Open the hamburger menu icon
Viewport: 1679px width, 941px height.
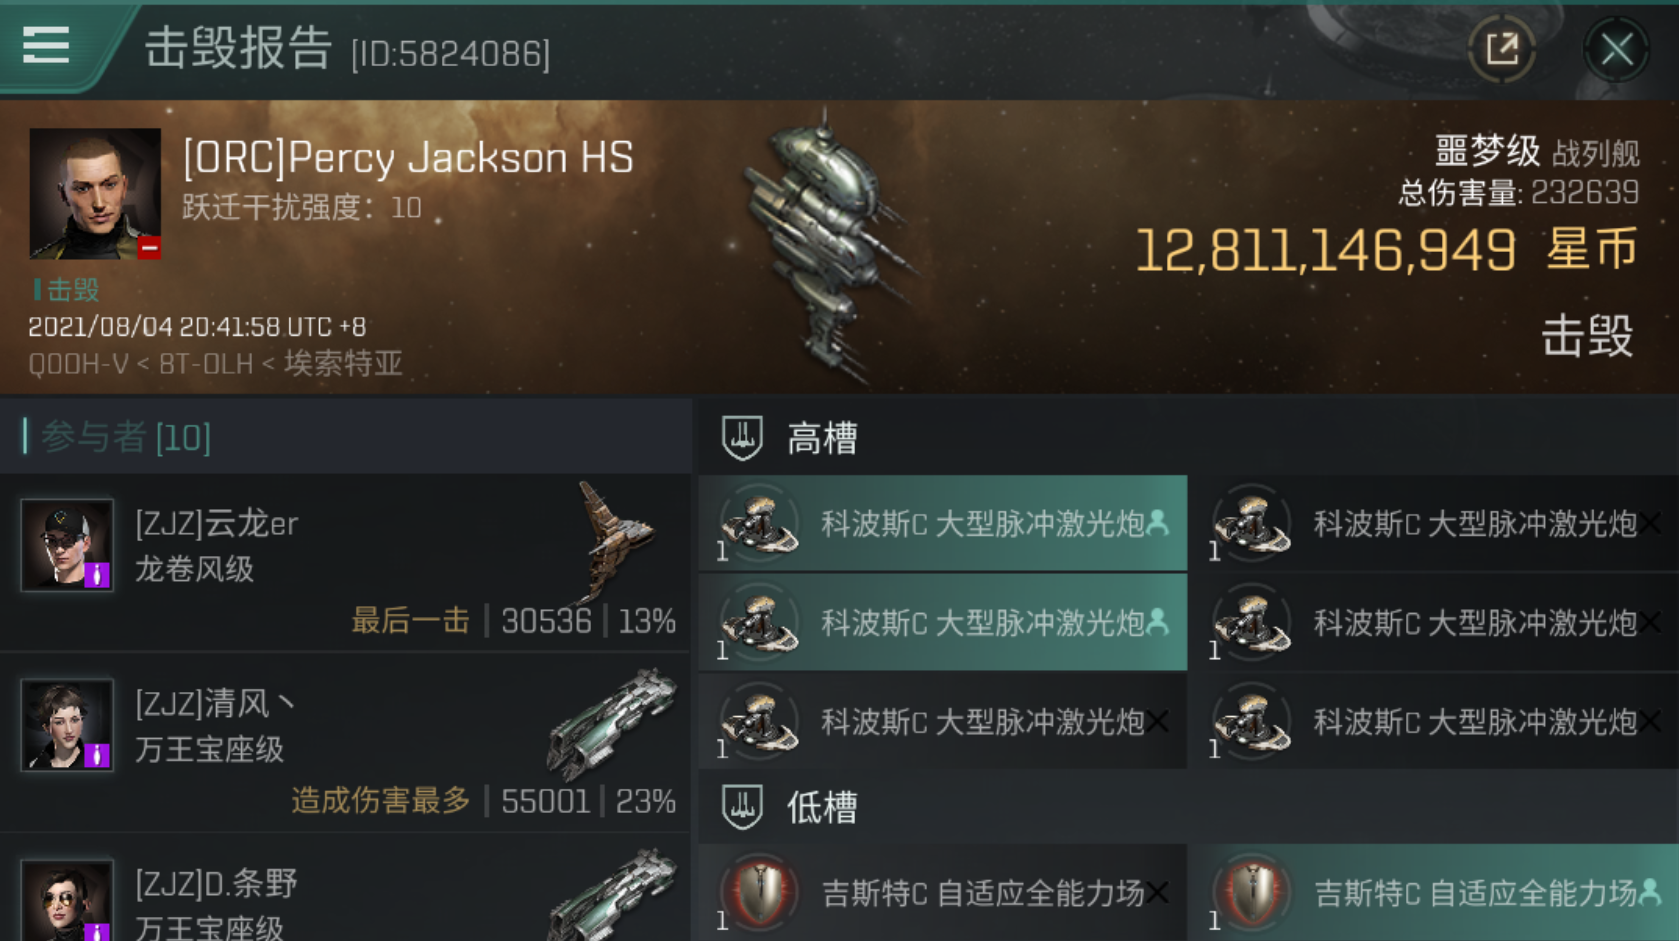(x=46, y=45)
